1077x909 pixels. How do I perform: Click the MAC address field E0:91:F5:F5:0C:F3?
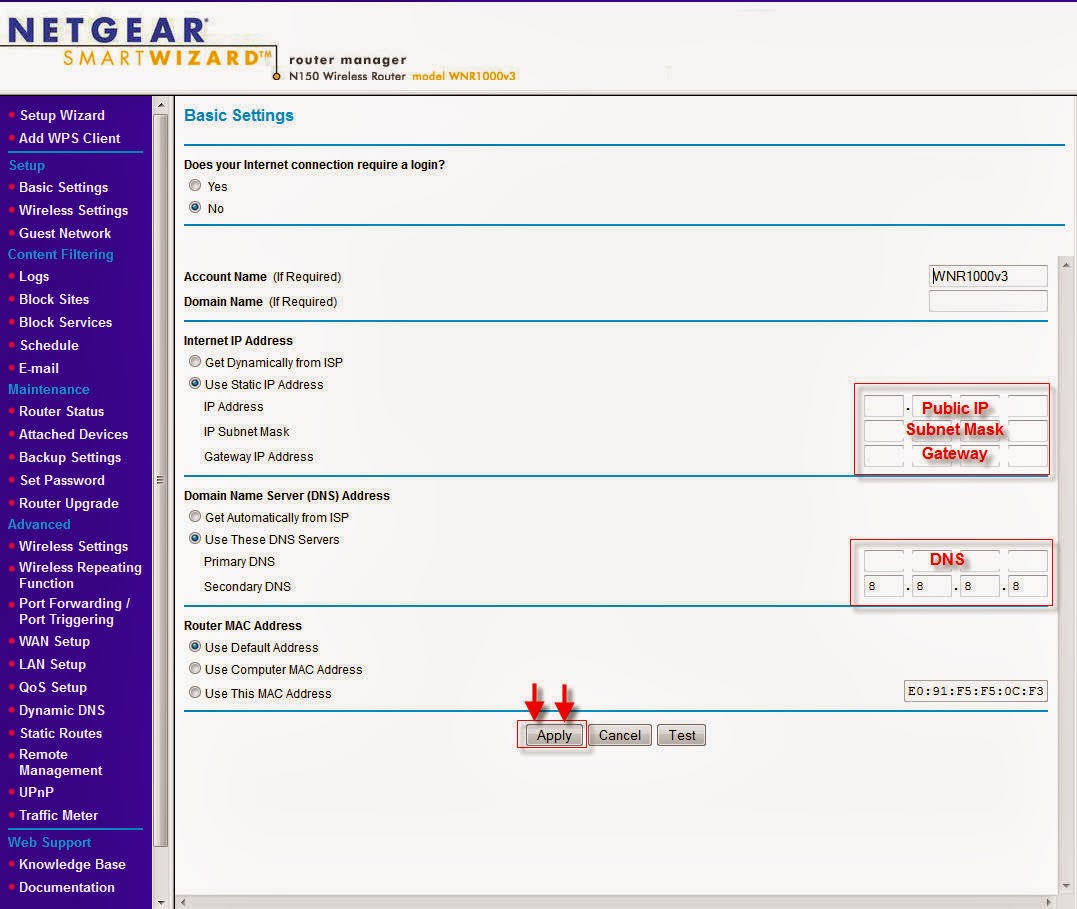pyautogui.click(x=975, y=691)
